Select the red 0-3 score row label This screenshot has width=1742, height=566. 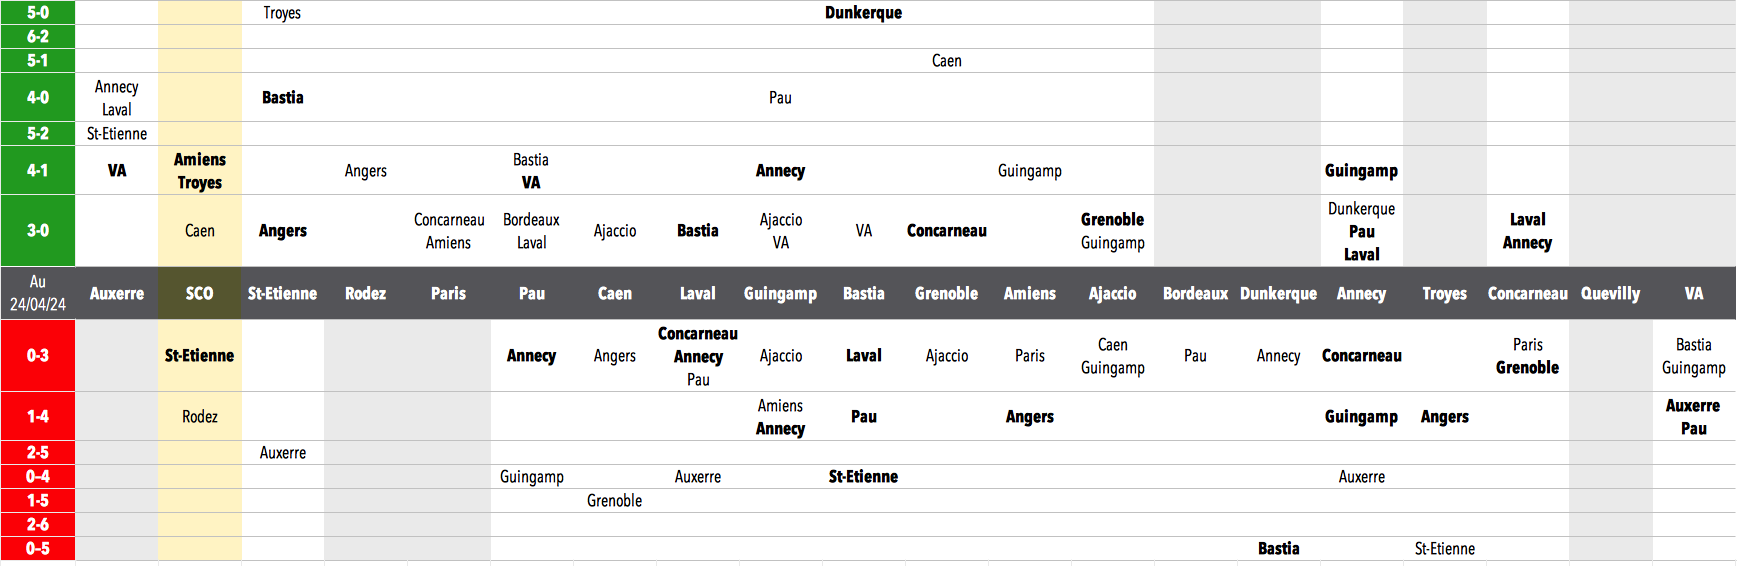(x=37, y=355)
